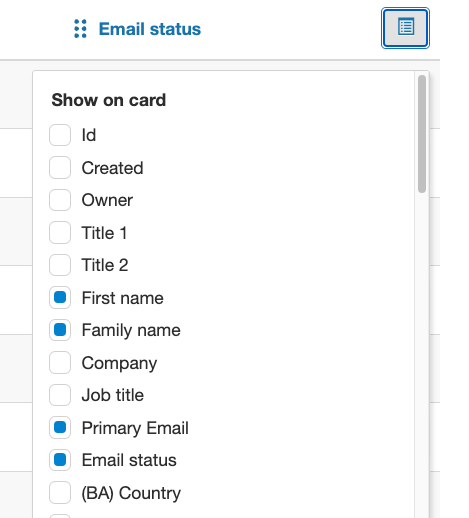The image size is (469, 518).
Task: Toggle the Title 2 checkbox
Action: (60, 265)
